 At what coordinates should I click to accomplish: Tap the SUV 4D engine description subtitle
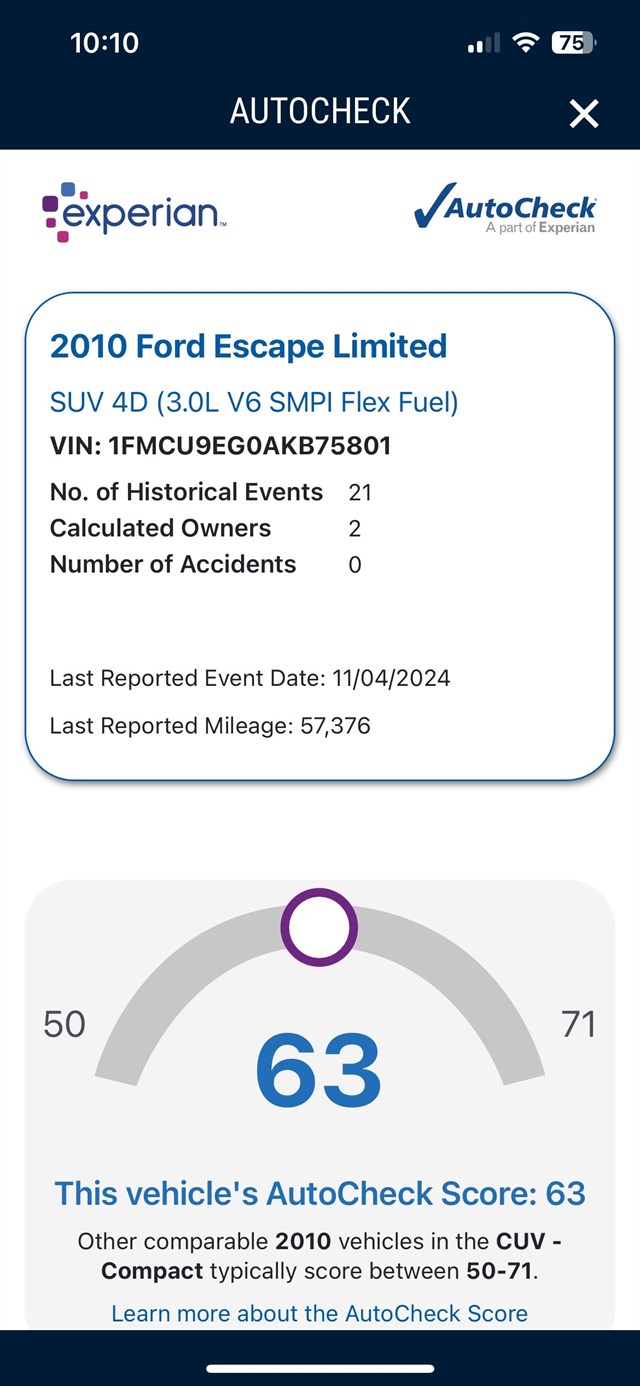click(x=254, y=402)
